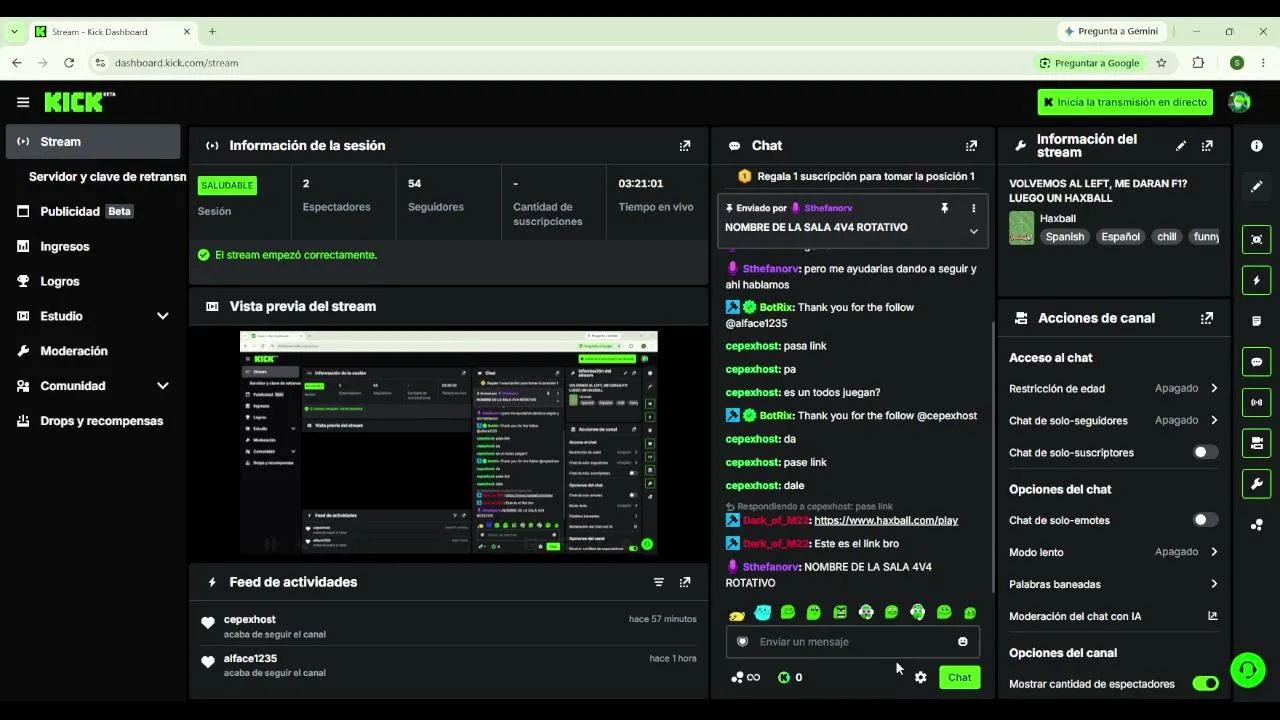Toggle the stream preview widget rail icon
Image resolution: width=1280 pixels, height=720 pixels.
click(1257, 240)
